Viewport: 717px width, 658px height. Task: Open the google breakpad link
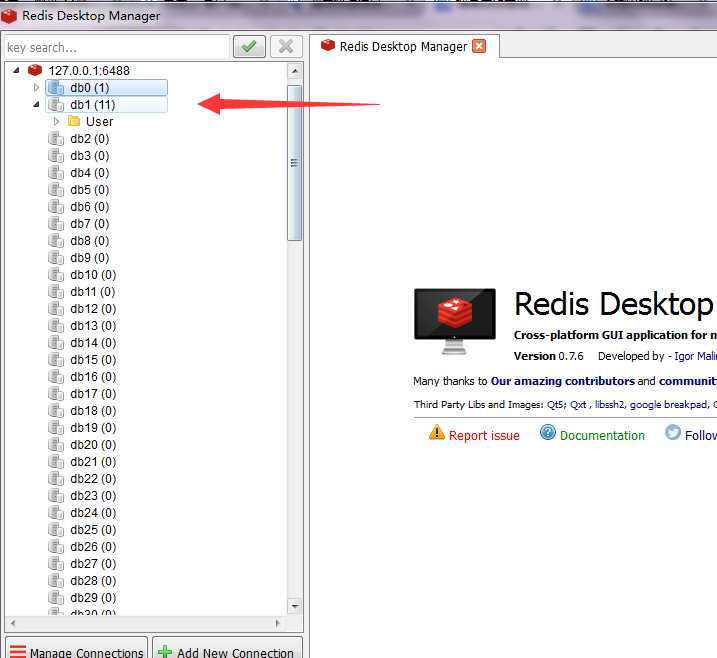pyautogui.click(x=669, y=405)
